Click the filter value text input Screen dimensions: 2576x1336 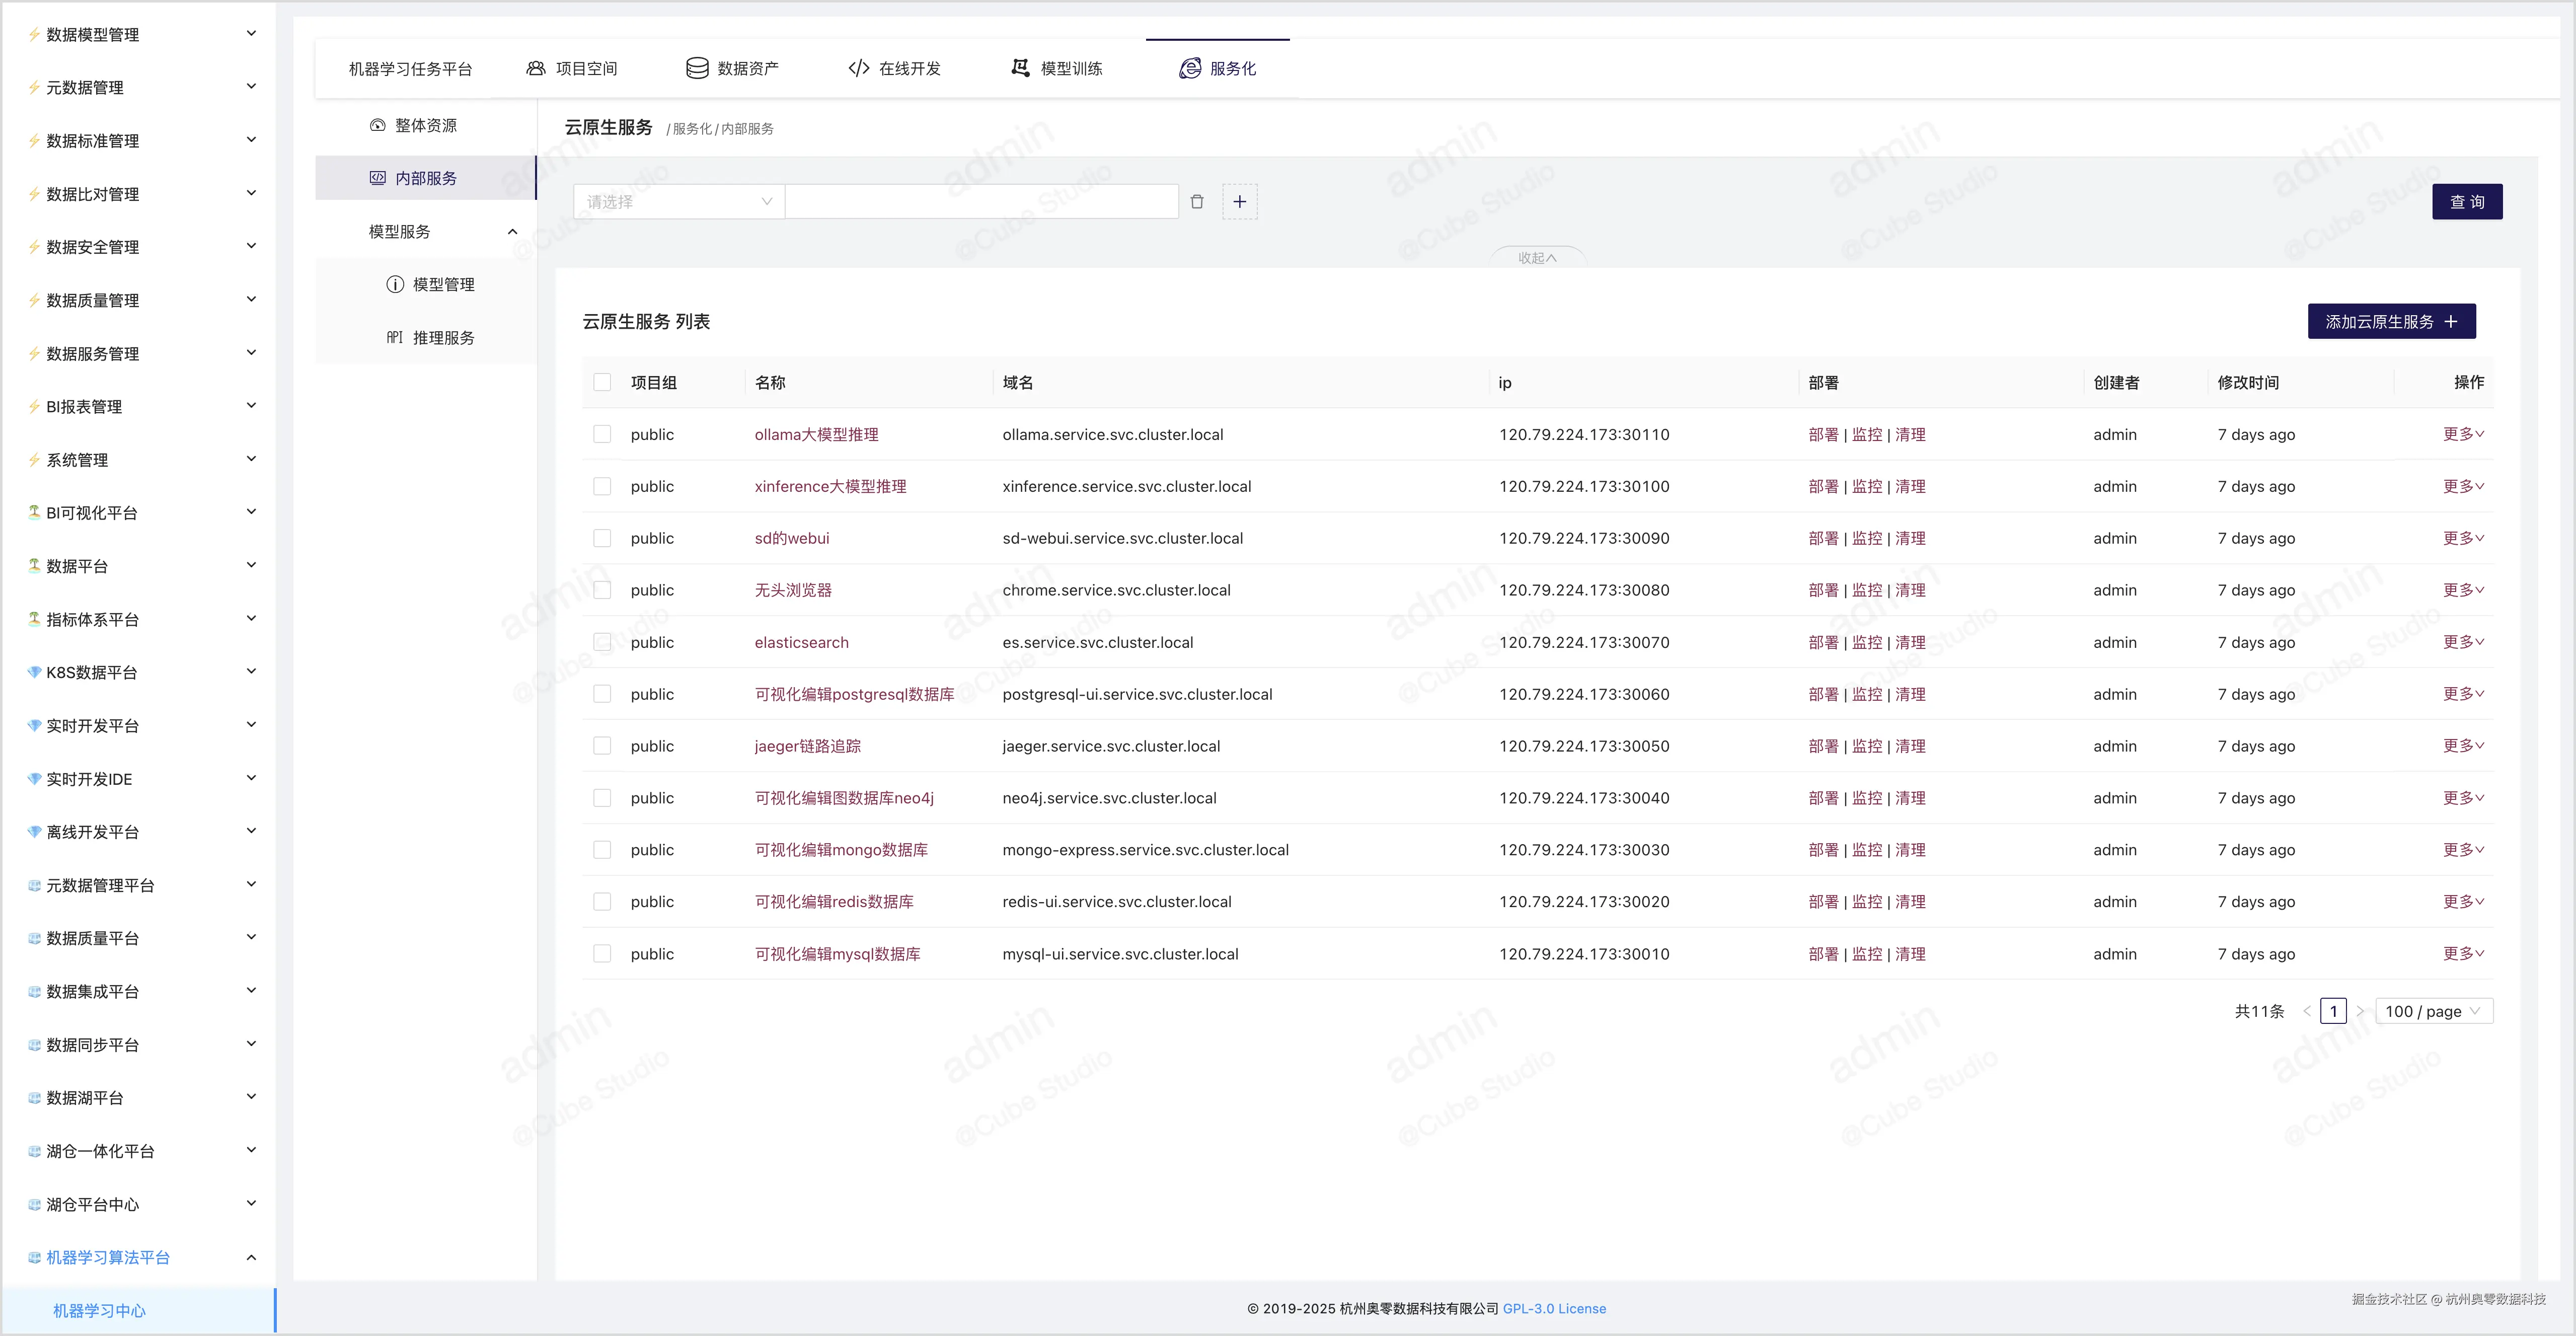[x=981, y=202]
